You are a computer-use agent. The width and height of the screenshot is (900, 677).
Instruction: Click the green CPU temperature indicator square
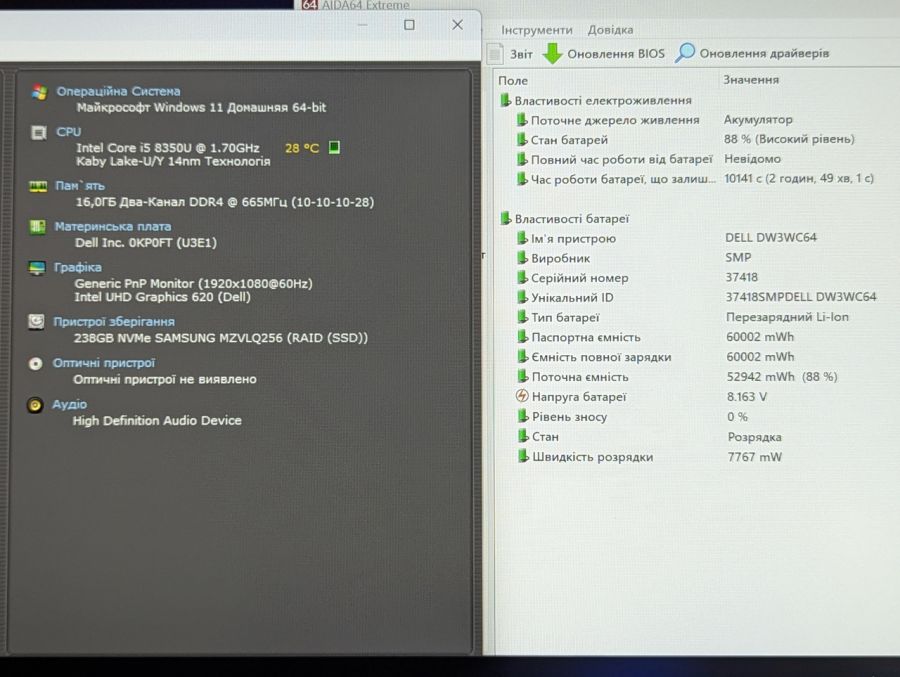[x=334, y=148]
